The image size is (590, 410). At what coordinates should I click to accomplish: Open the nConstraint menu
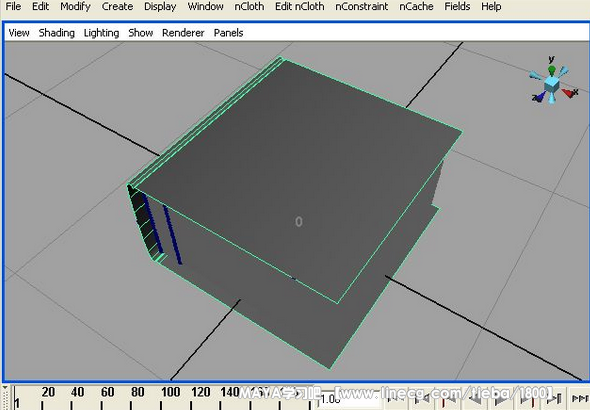(x=362, y=6)
